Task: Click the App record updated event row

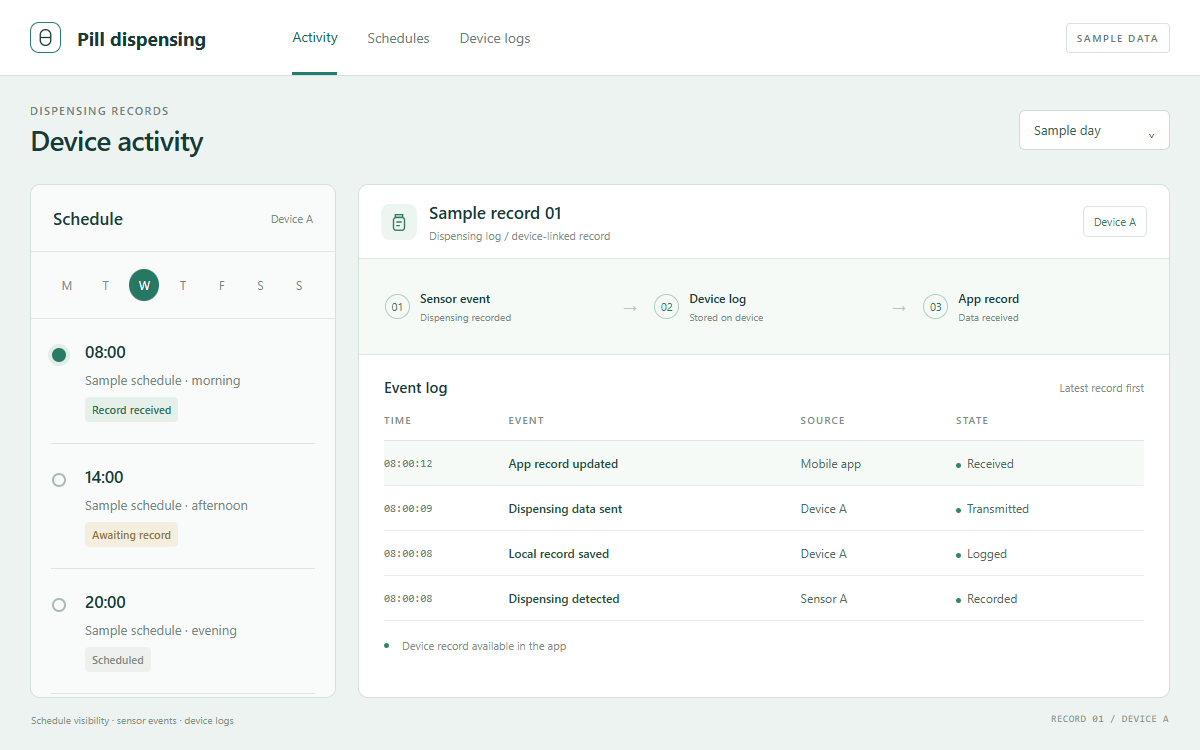Action: [x=764, y=464]
